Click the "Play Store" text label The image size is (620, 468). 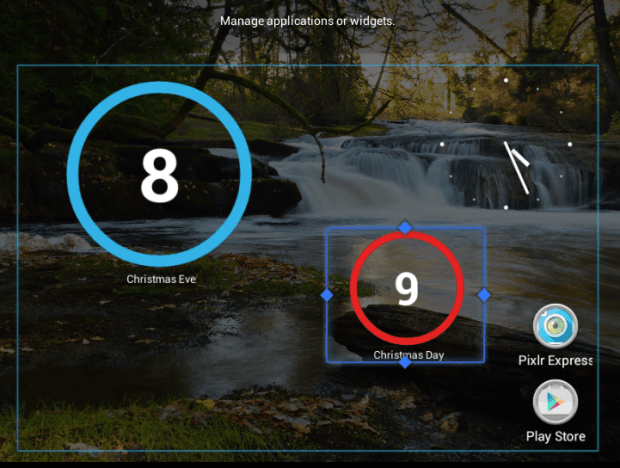pyautogui.click(x=555, y=436)
